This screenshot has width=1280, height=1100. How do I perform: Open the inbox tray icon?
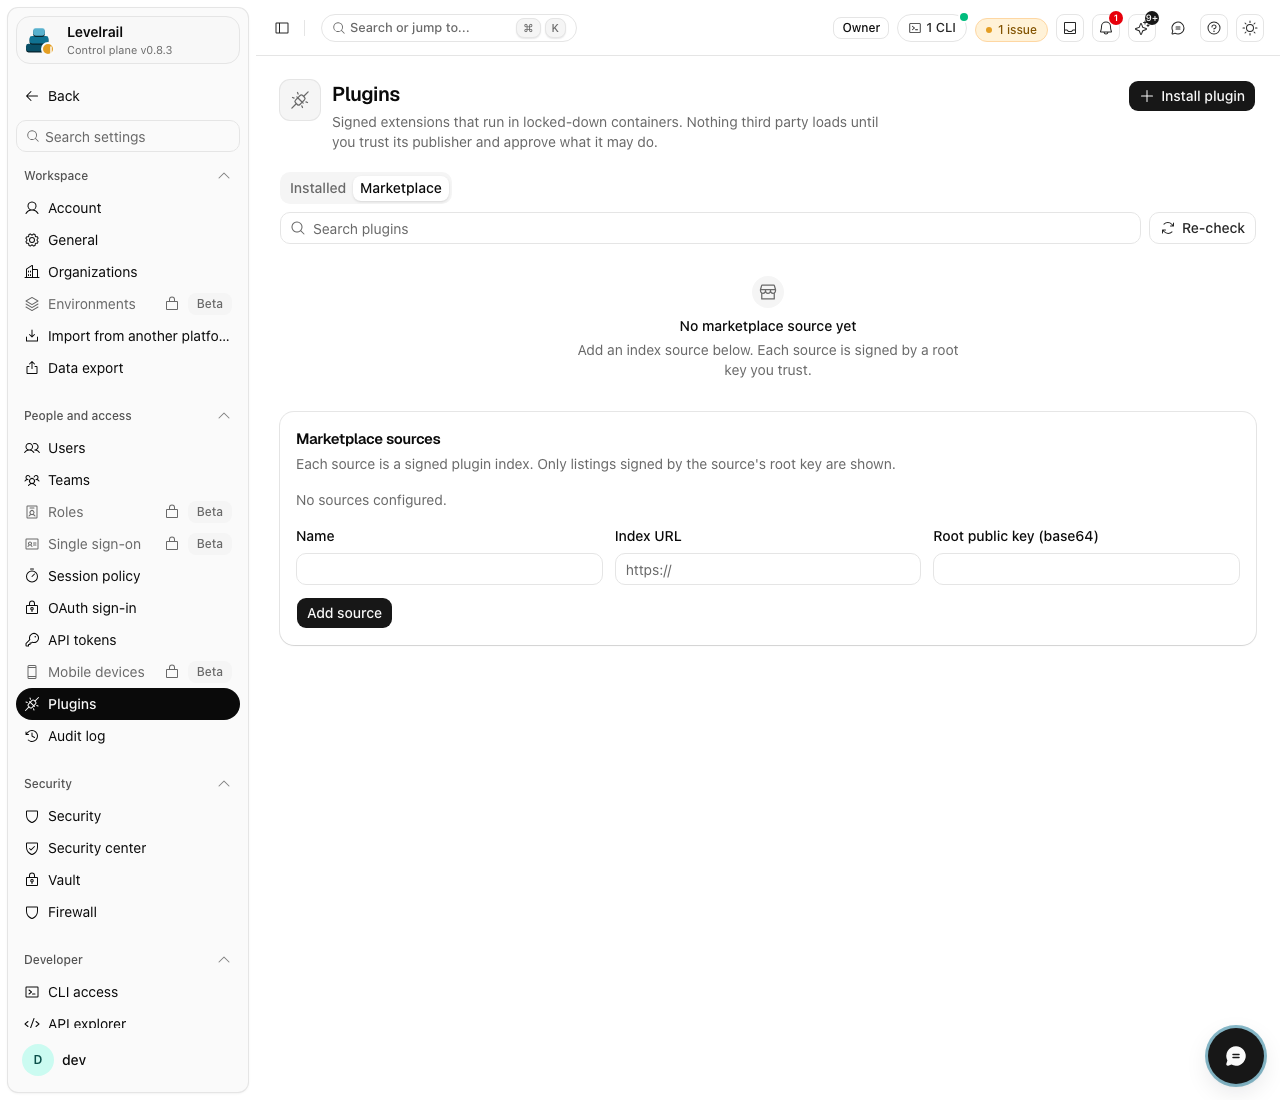coord(1070,28)
